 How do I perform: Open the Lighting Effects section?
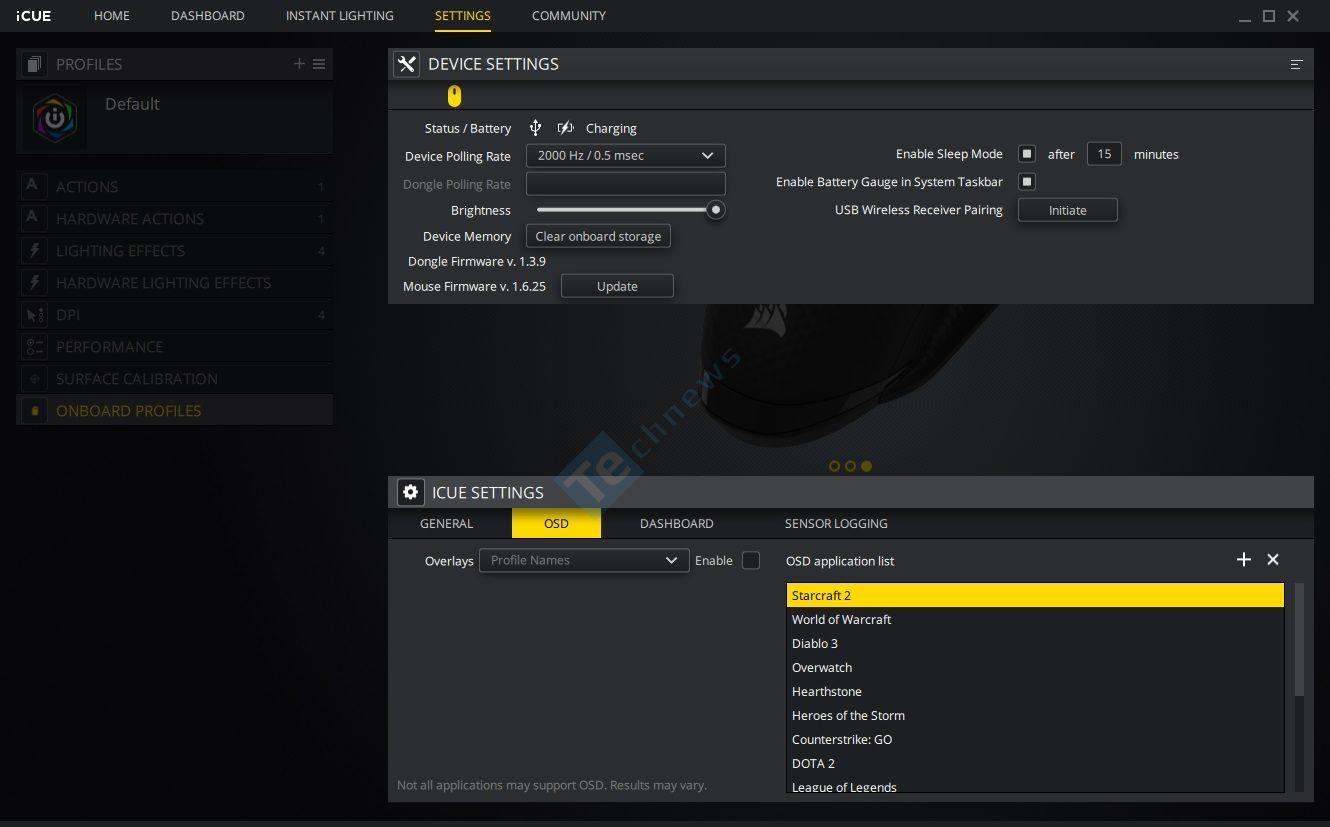point(174,250)
